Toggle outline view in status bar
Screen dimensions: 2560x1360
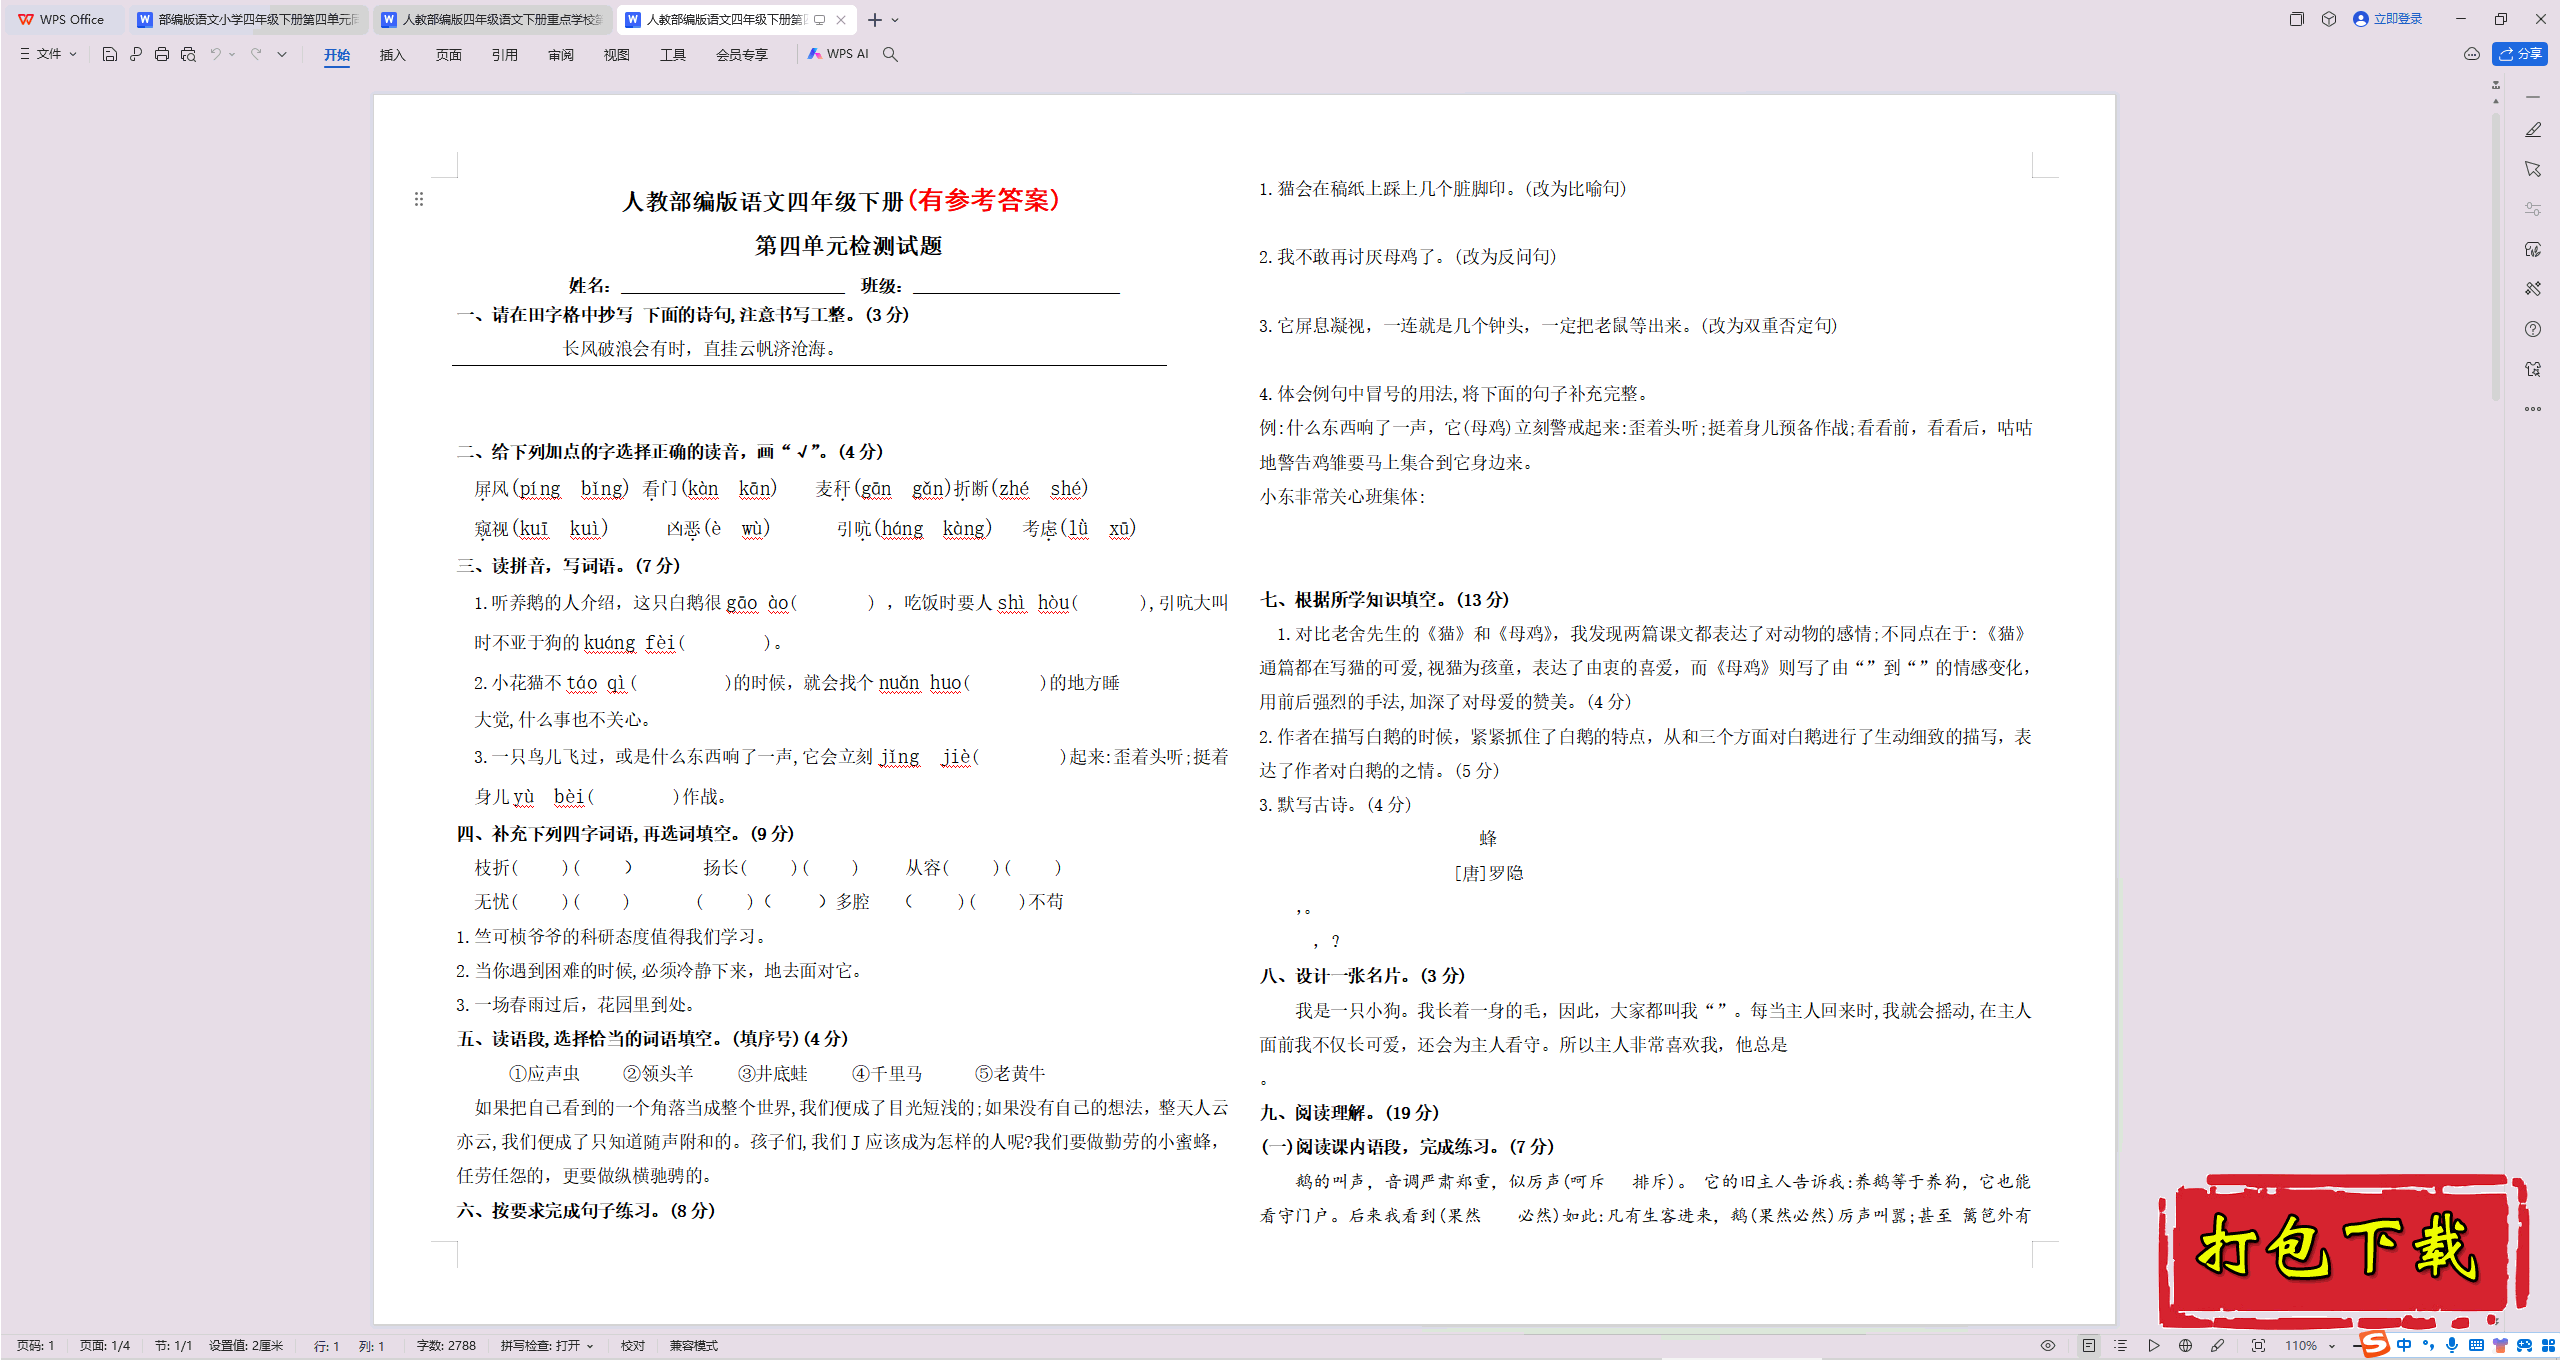(x=2121, y=1346)
